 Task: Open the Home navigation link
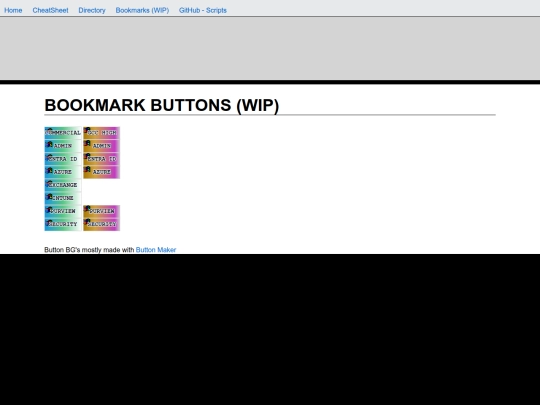coord(13,10)
